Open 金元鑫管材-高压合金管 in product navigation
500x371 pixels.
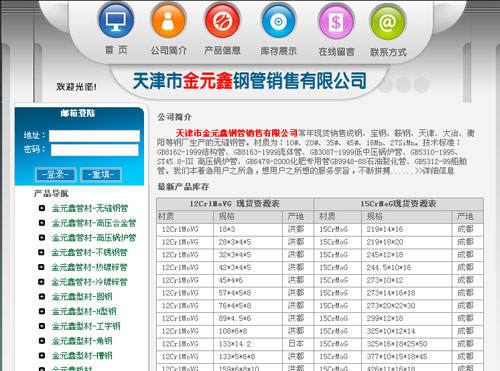pos(94,223)
